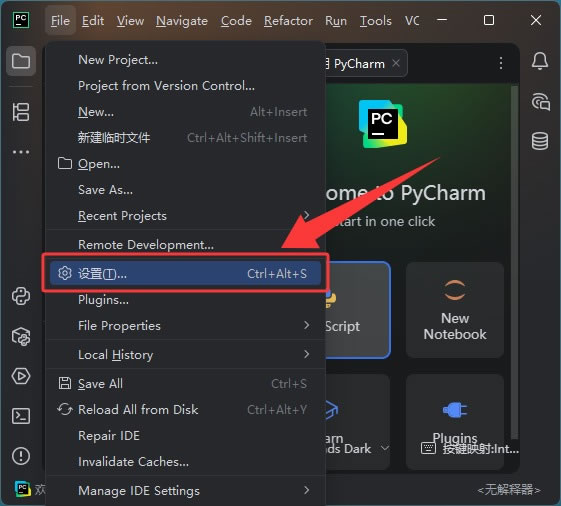Image resolution: width=561 pixels, height=506 pixels.
Task: Open the Structure tool window icon
Action: click(x=21, y=112)
